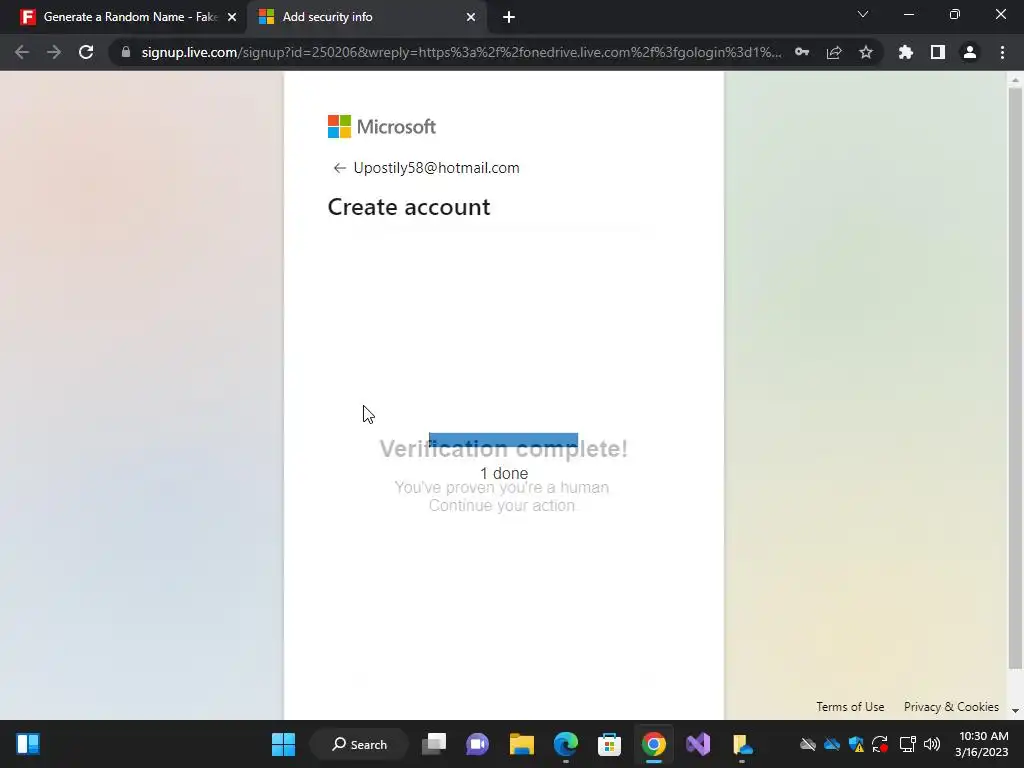Switch to Generate a Random Name tab
This screenshot has height=768, width=1024.
[x=124, y=17]
